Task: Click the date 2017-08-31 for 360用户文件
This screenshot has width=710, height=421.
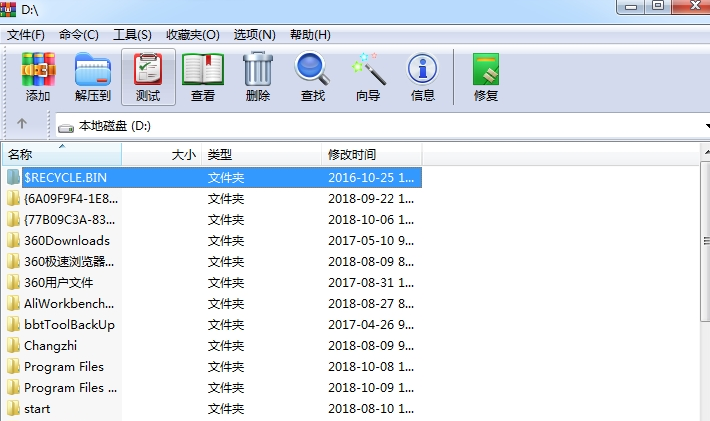Action: click(x=371, y=282)
